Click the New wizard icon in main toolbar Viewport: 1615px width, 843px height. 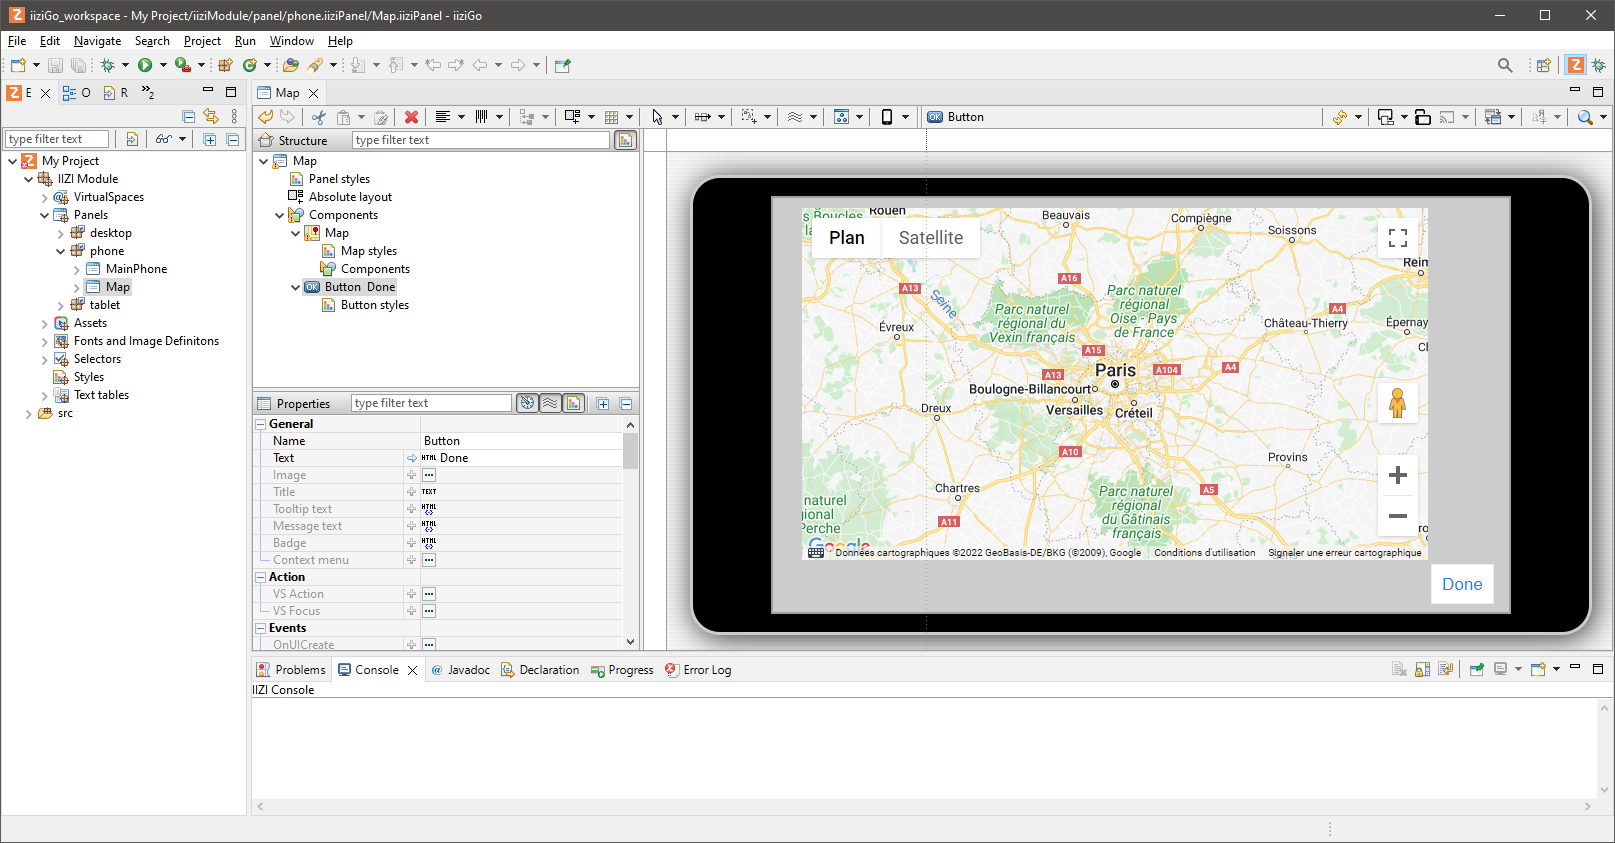click(x=18, y=65)
